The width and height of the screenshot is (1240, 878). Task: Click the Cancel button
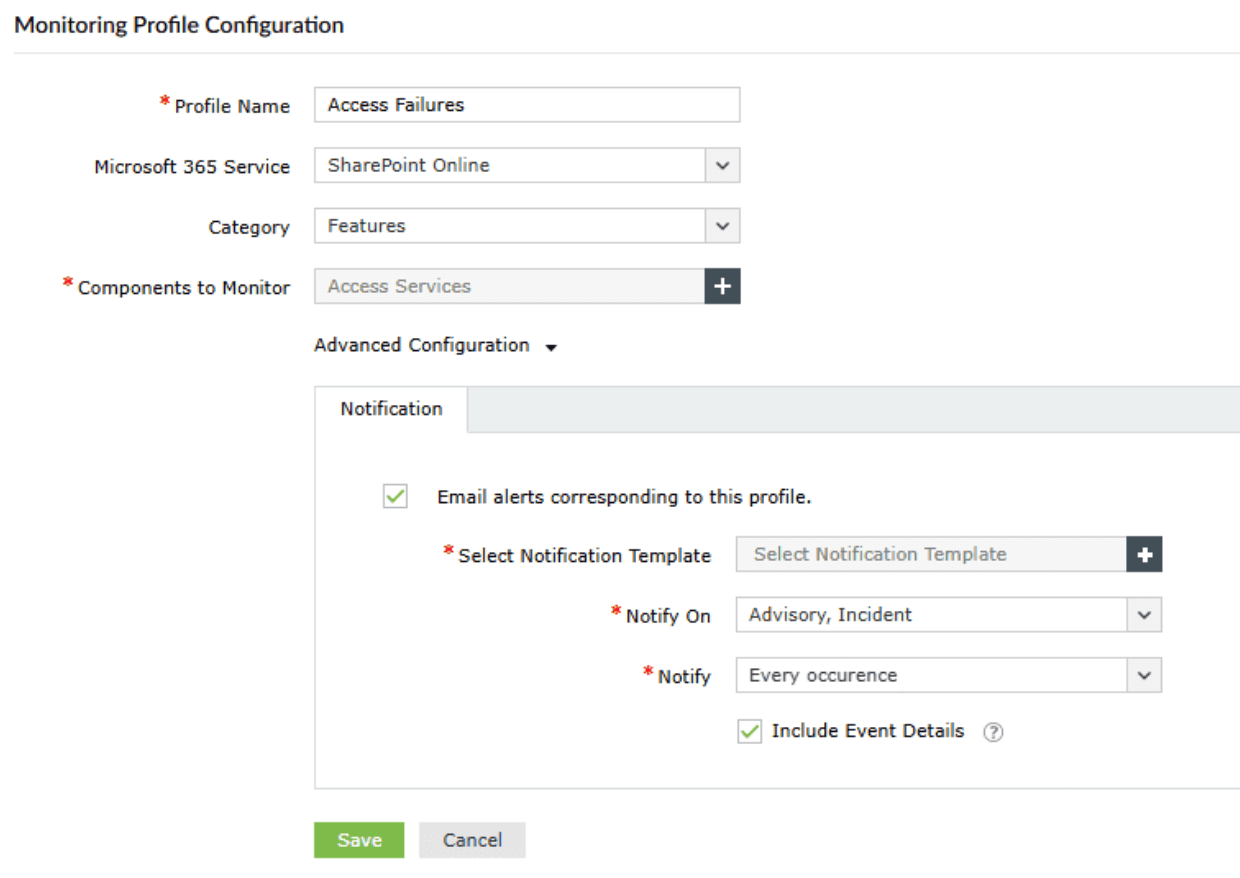tap(472, 840)
